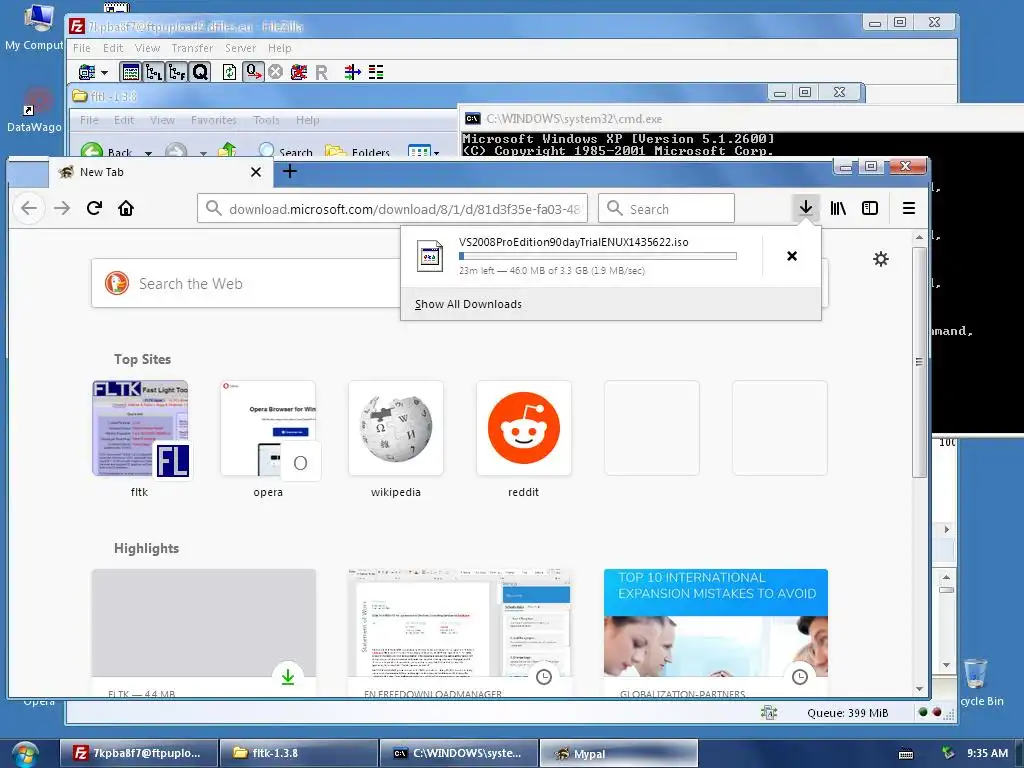Open the fltk top site tile

(x=140, y=428)
